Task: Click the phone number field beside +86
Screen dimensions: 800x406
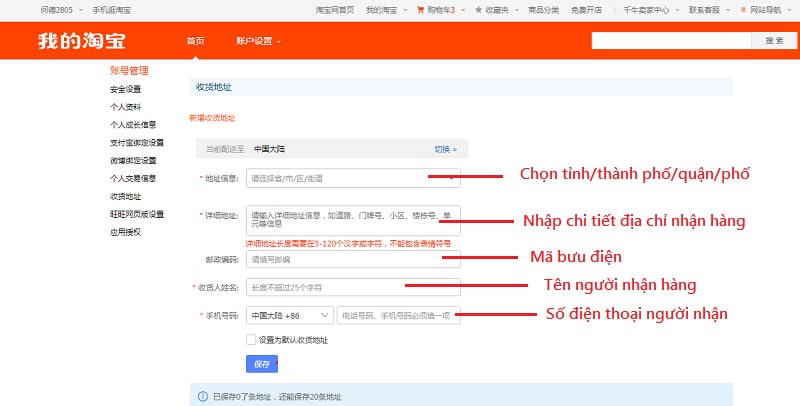Action: (398, 315)
